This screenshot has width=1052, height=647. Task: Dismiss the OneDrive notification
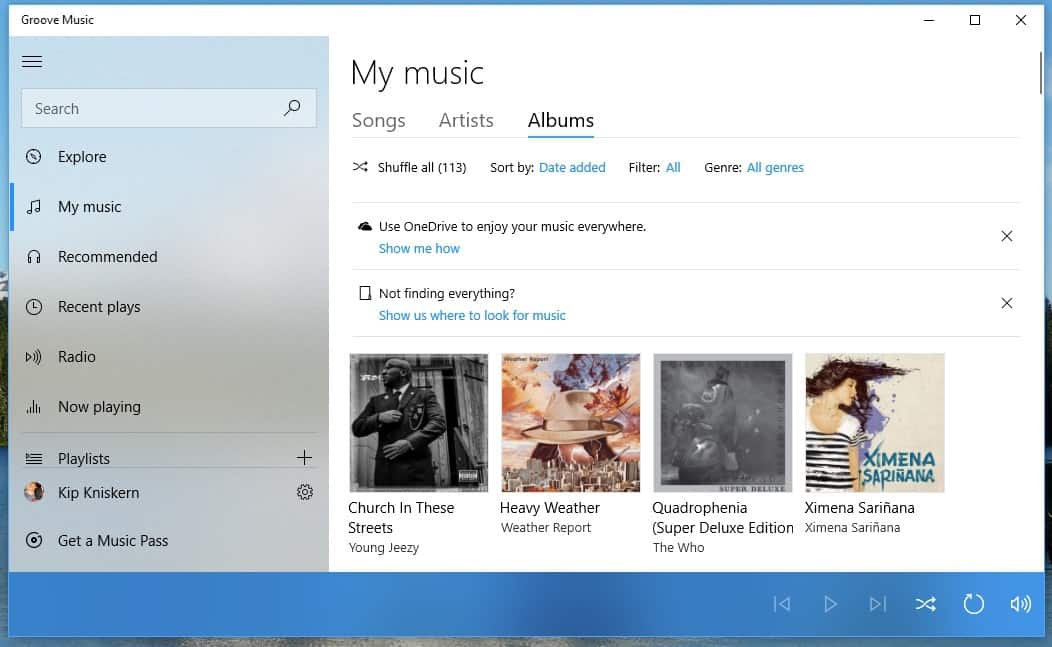click(1006, 236)
